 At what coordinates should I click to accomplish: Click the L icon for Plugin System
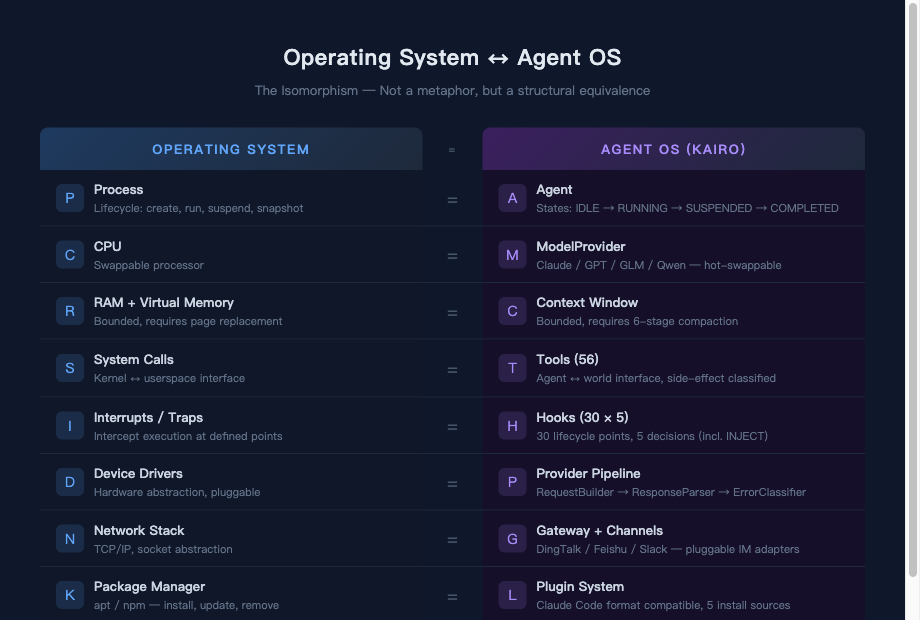click(x=512, y=595)
